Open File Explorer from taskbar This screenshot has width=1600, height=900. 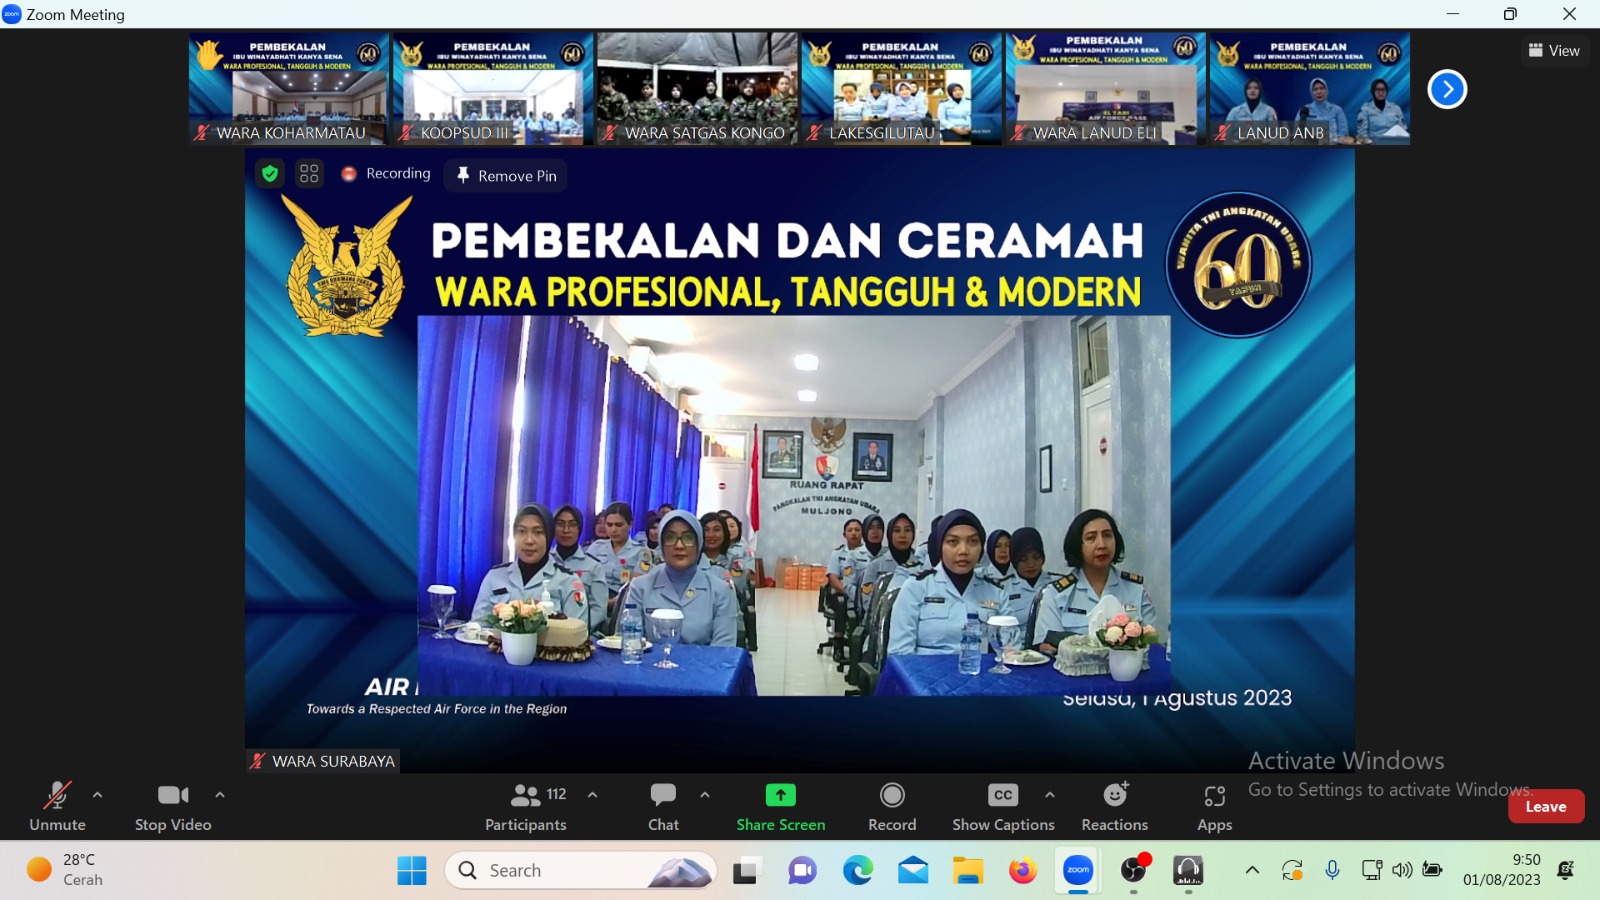click(968, 871)
